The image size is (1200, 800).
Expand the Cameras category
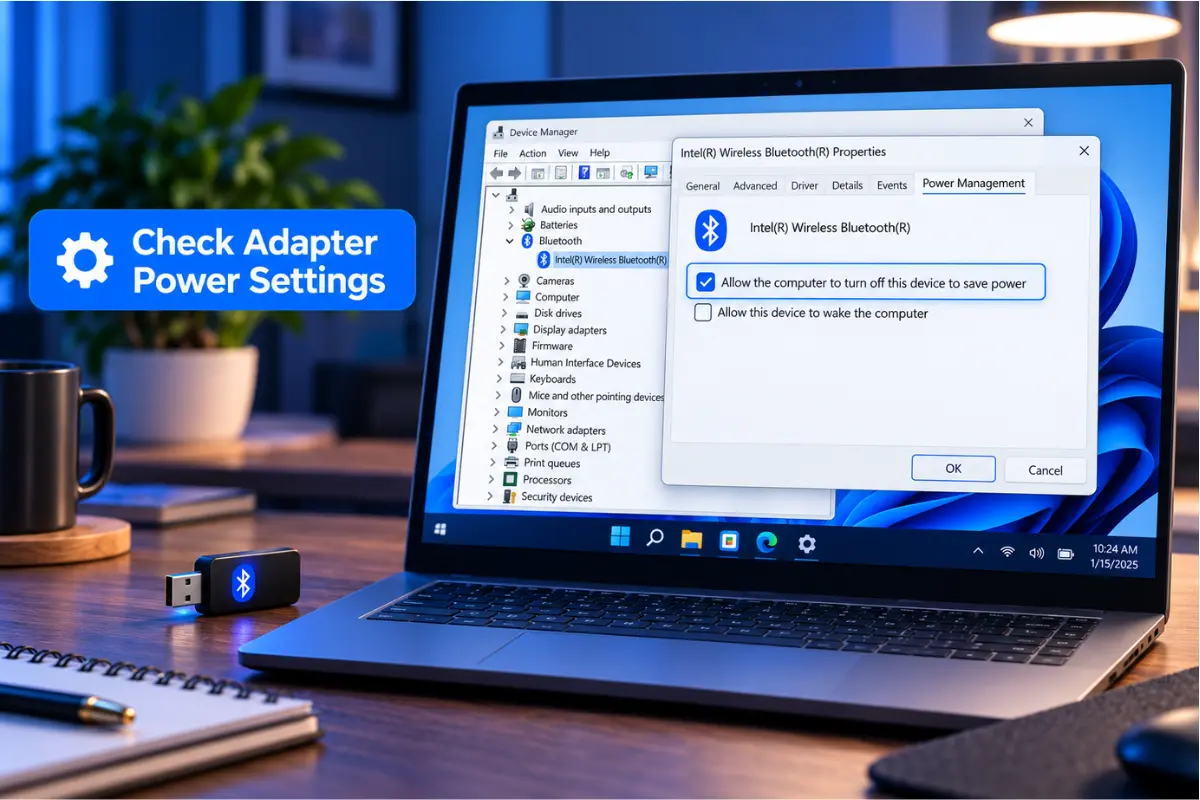coord(507,281)
